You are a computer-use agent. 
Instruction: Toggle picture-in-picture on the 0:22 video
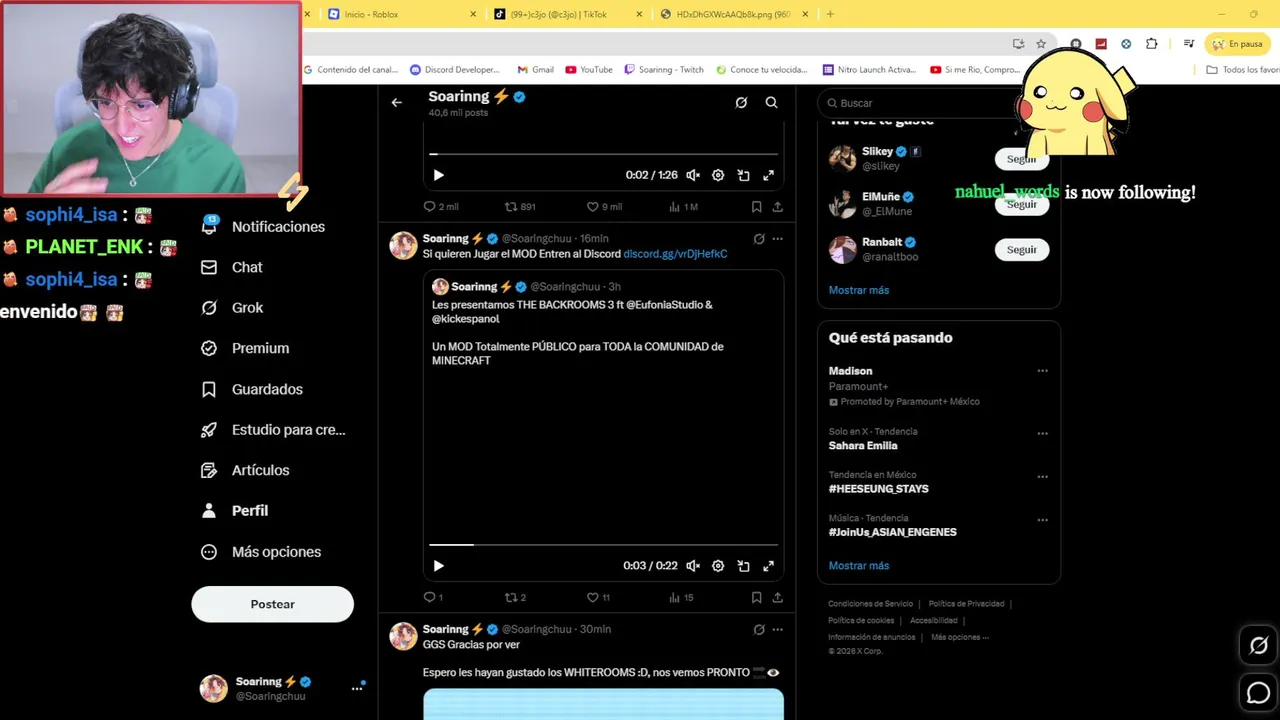[743, 566]
